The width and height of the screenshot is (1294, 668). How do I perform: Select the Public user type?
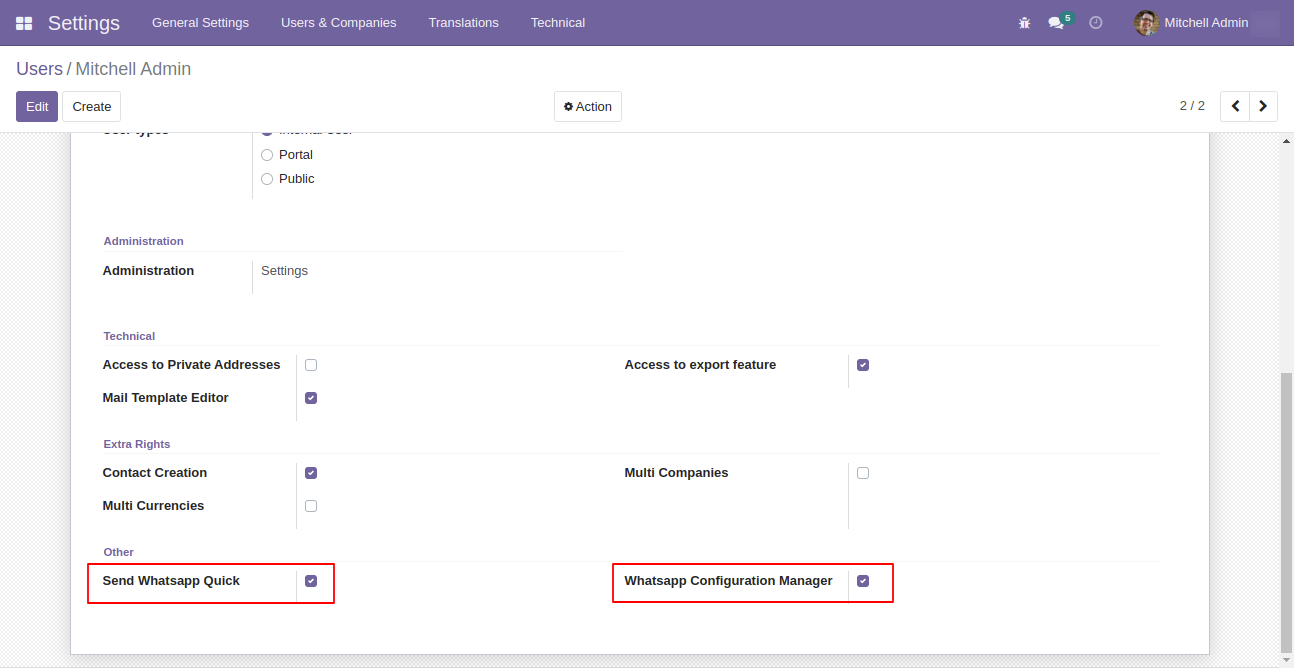(x=267, y=179)
